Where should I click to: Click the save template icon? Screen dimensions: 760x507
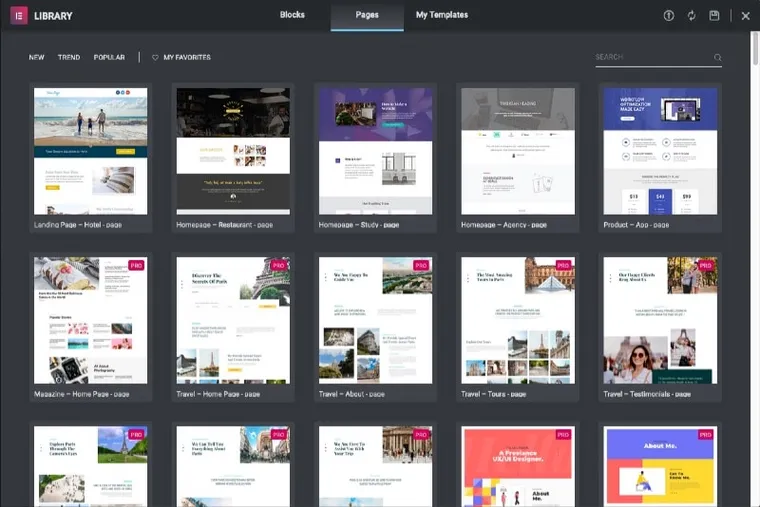click(714, 16)
